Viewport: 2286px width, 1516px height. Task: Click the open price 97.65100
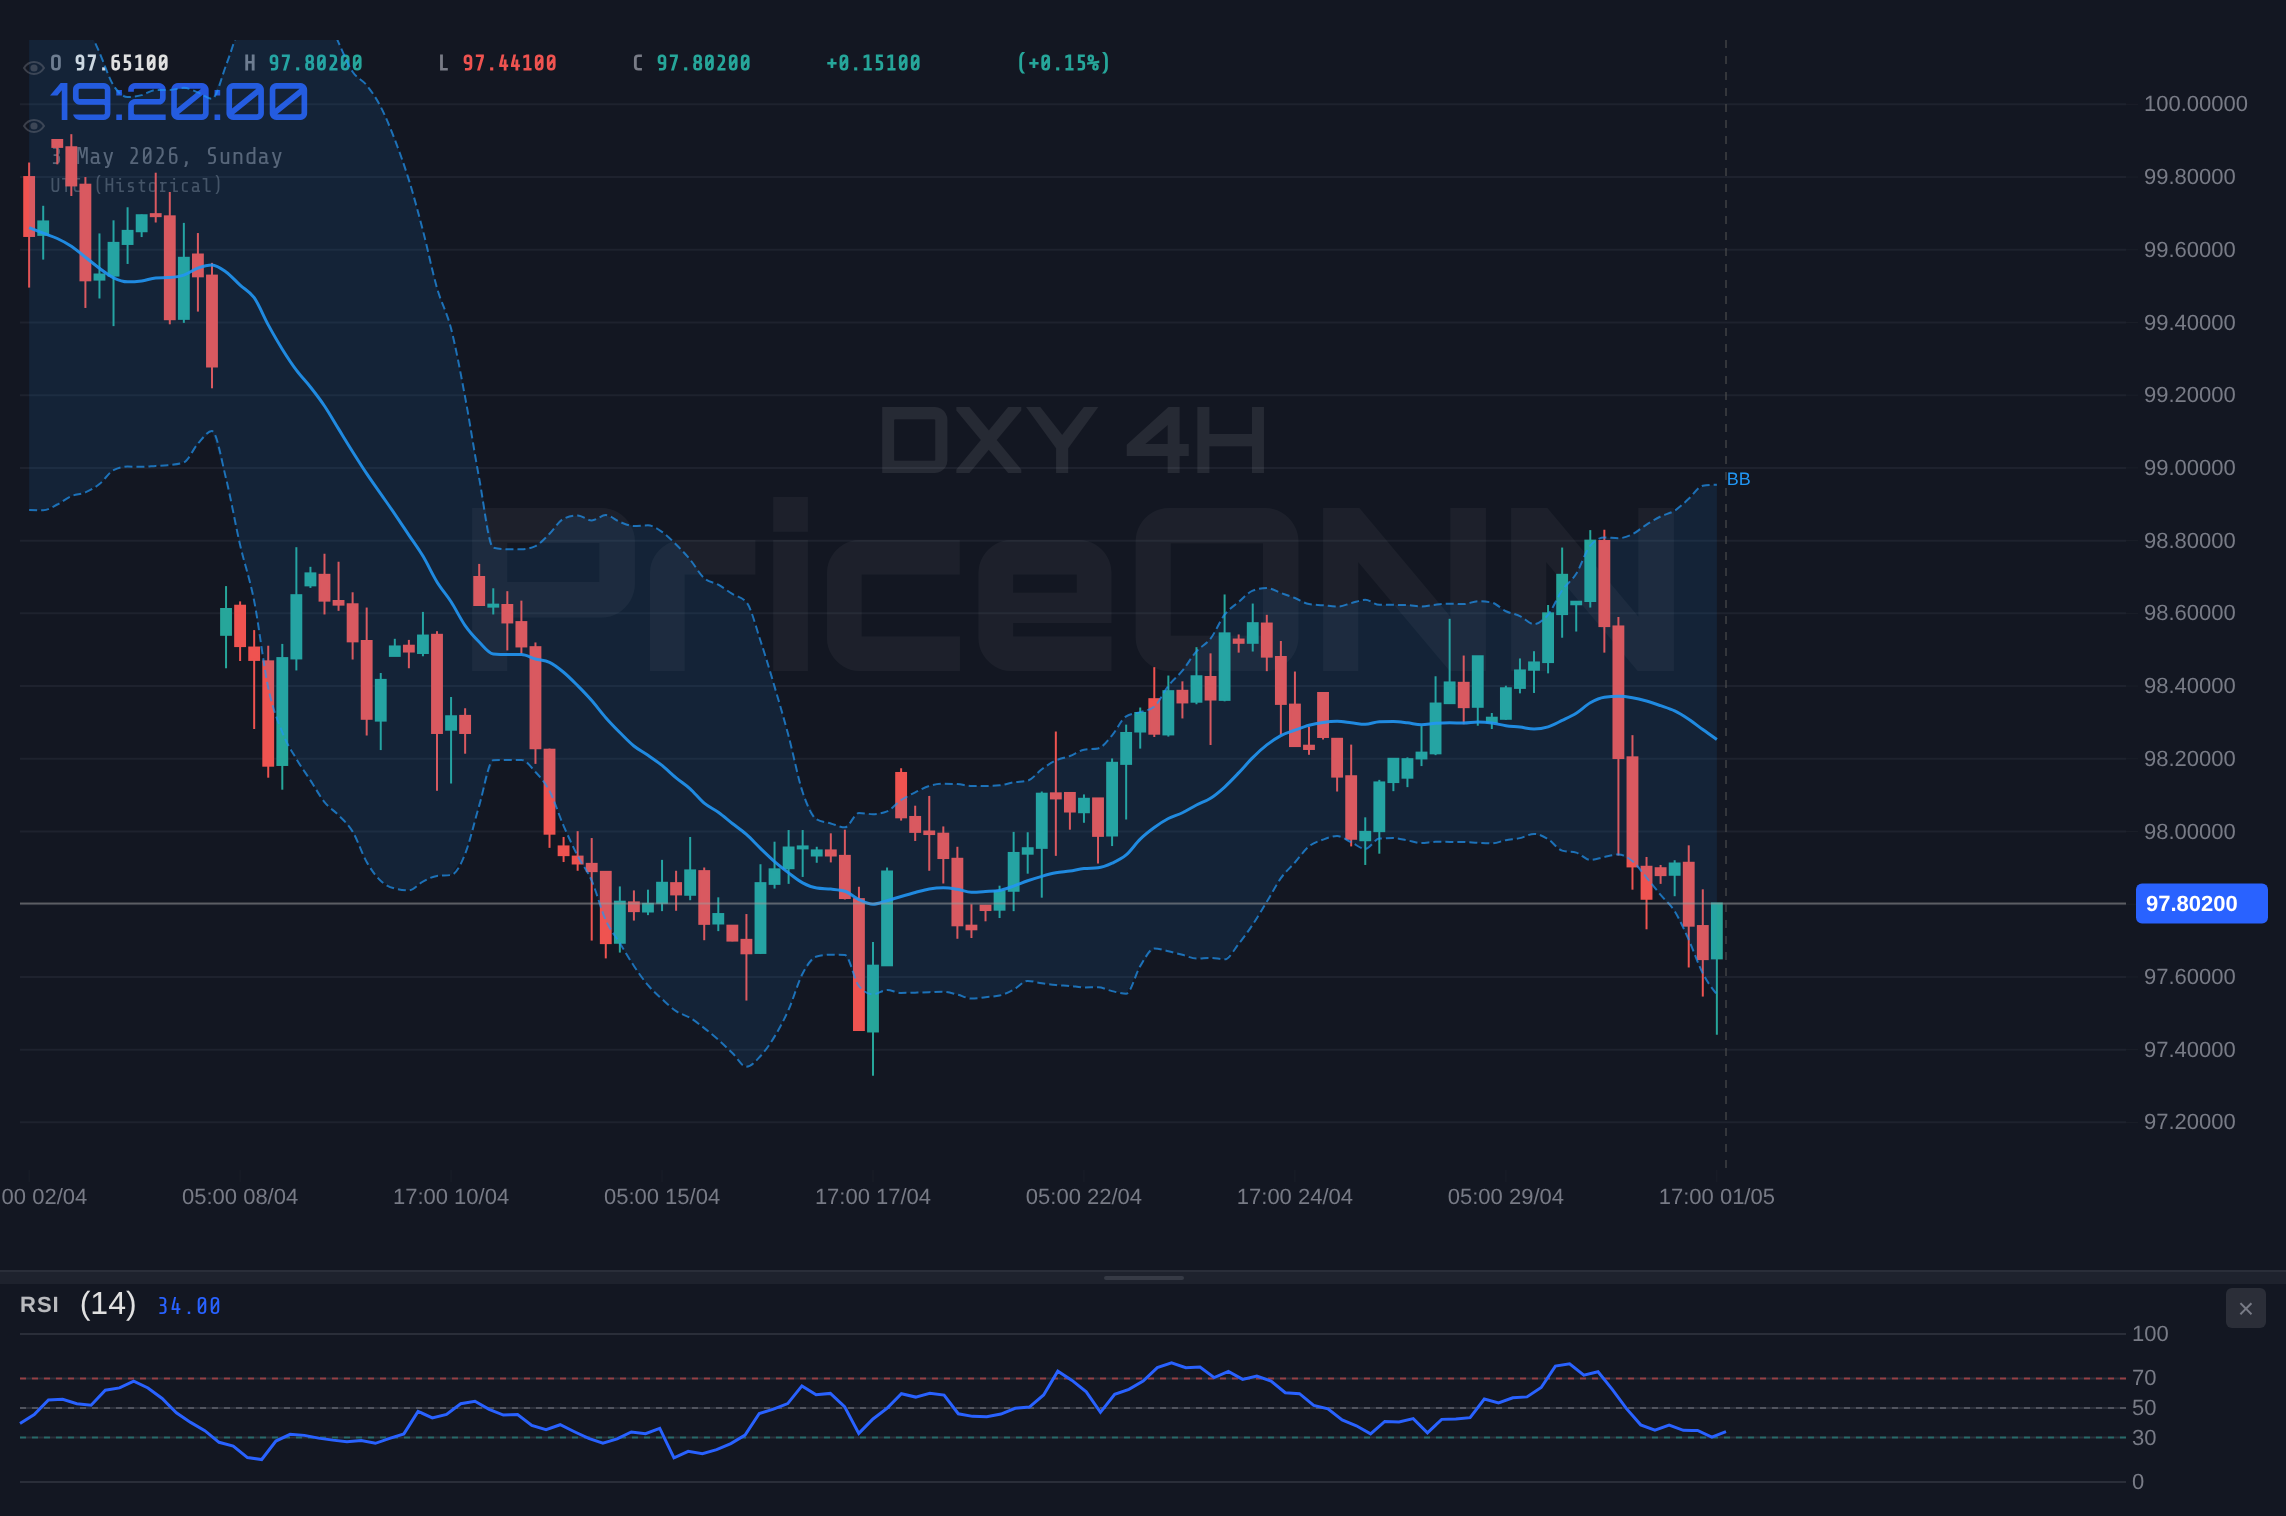click(122, 63)
